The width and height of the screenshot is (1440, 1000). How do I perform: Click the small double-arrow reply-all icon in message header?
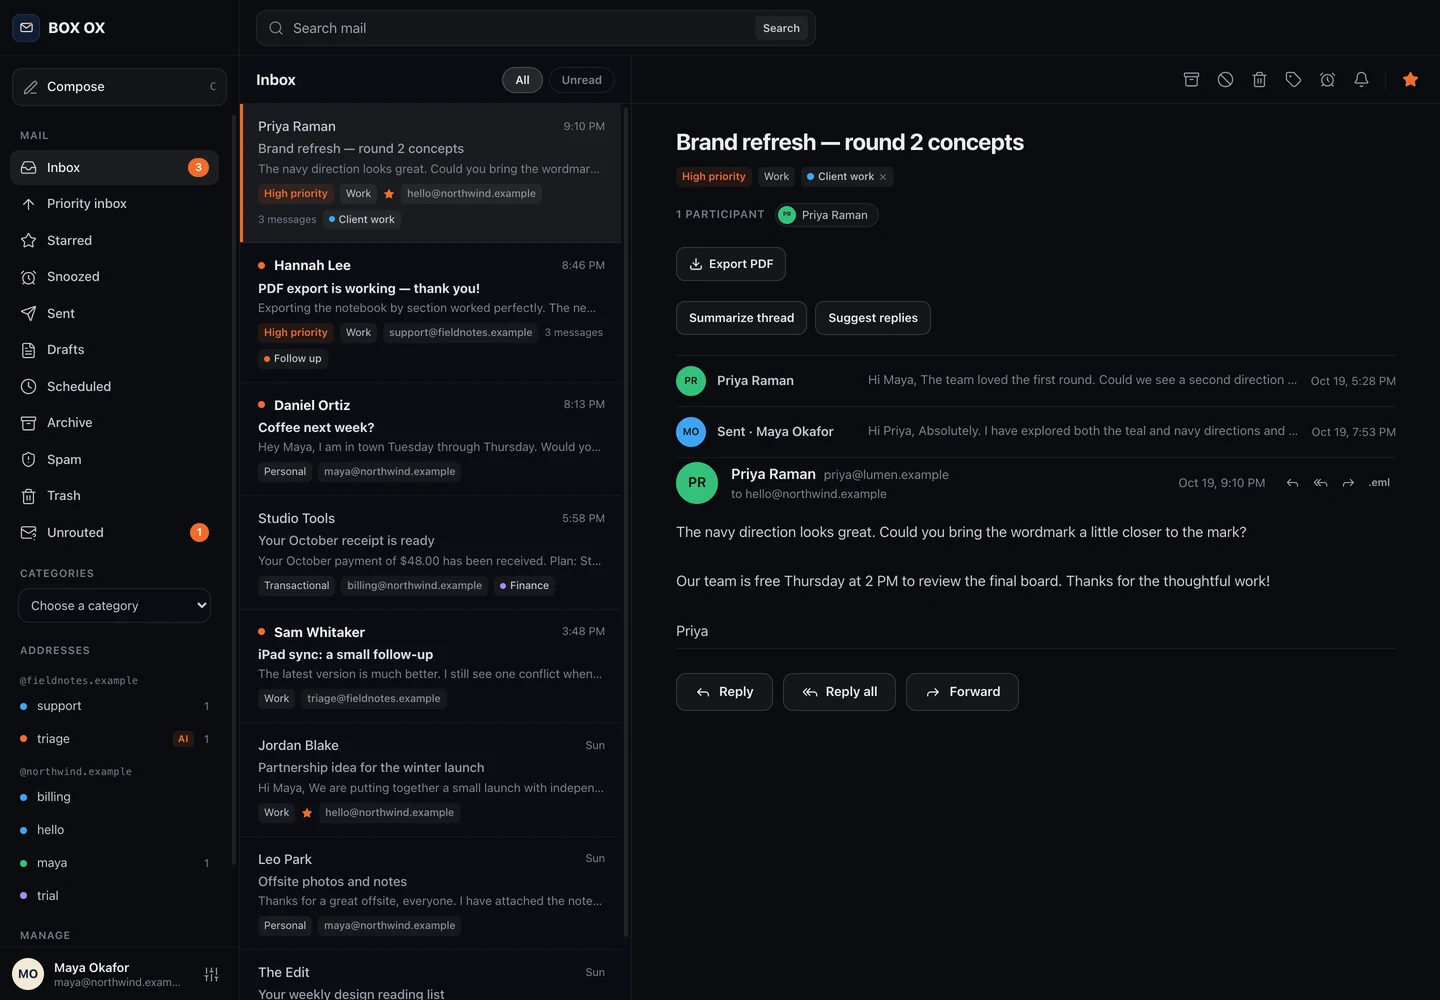click(1320, 483)
